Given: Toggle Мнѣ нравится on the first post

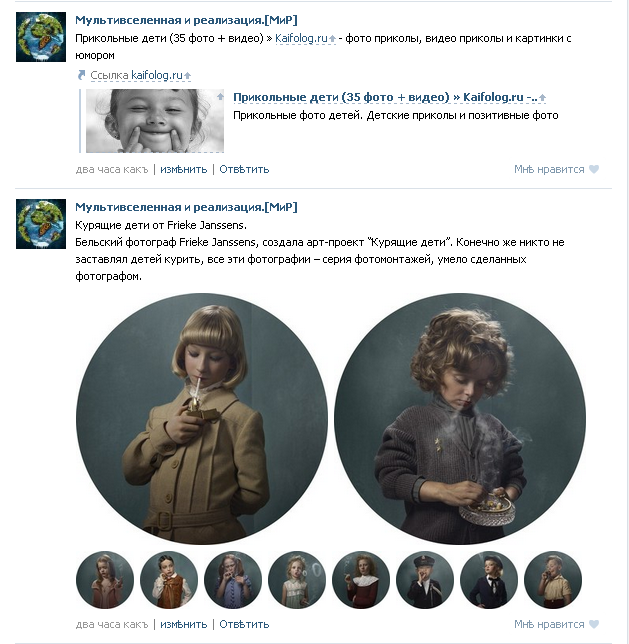Looking at the screenshot, I should point(549,169).
